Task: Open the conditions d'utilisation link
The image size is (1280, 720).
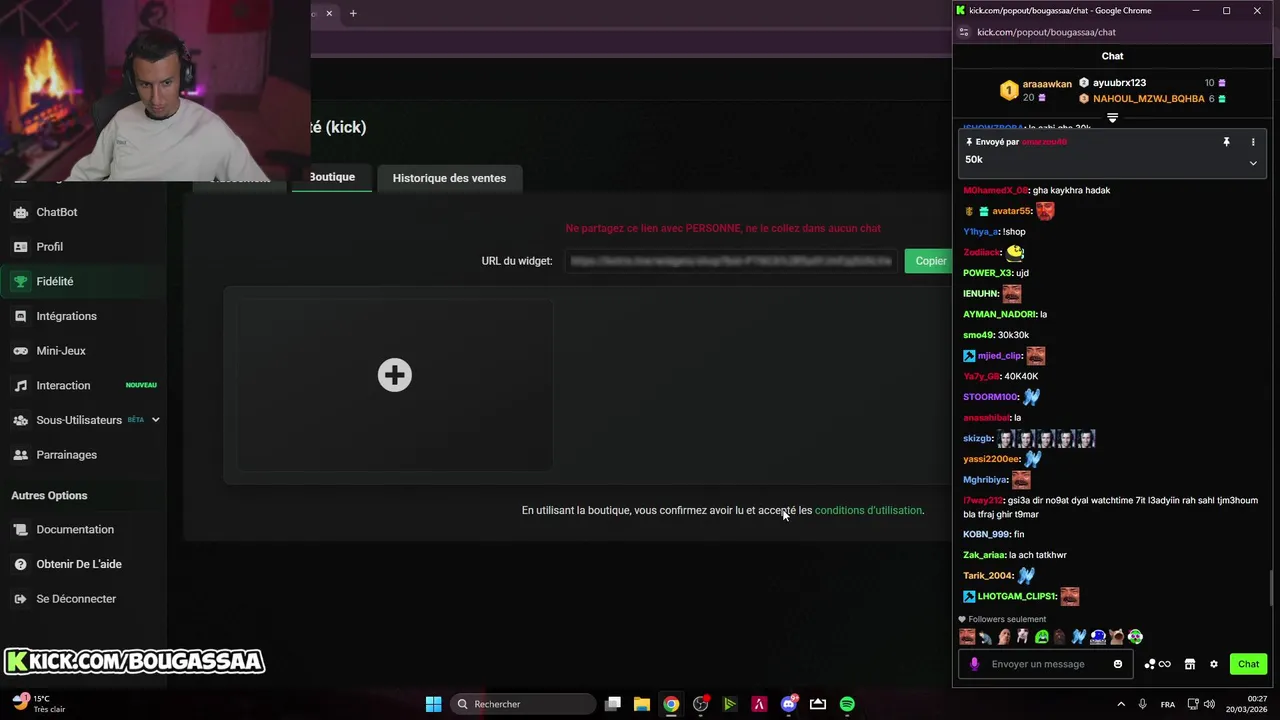Action: [x=868, y=510]
